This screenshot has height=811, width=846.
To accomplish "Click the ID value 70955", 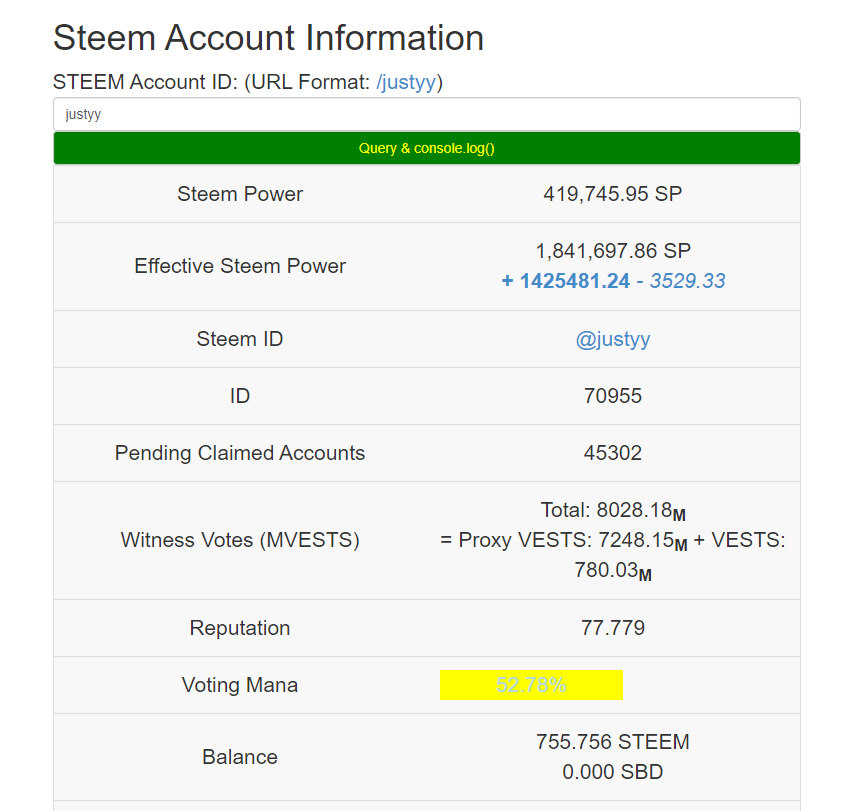I will pos(613,396).
